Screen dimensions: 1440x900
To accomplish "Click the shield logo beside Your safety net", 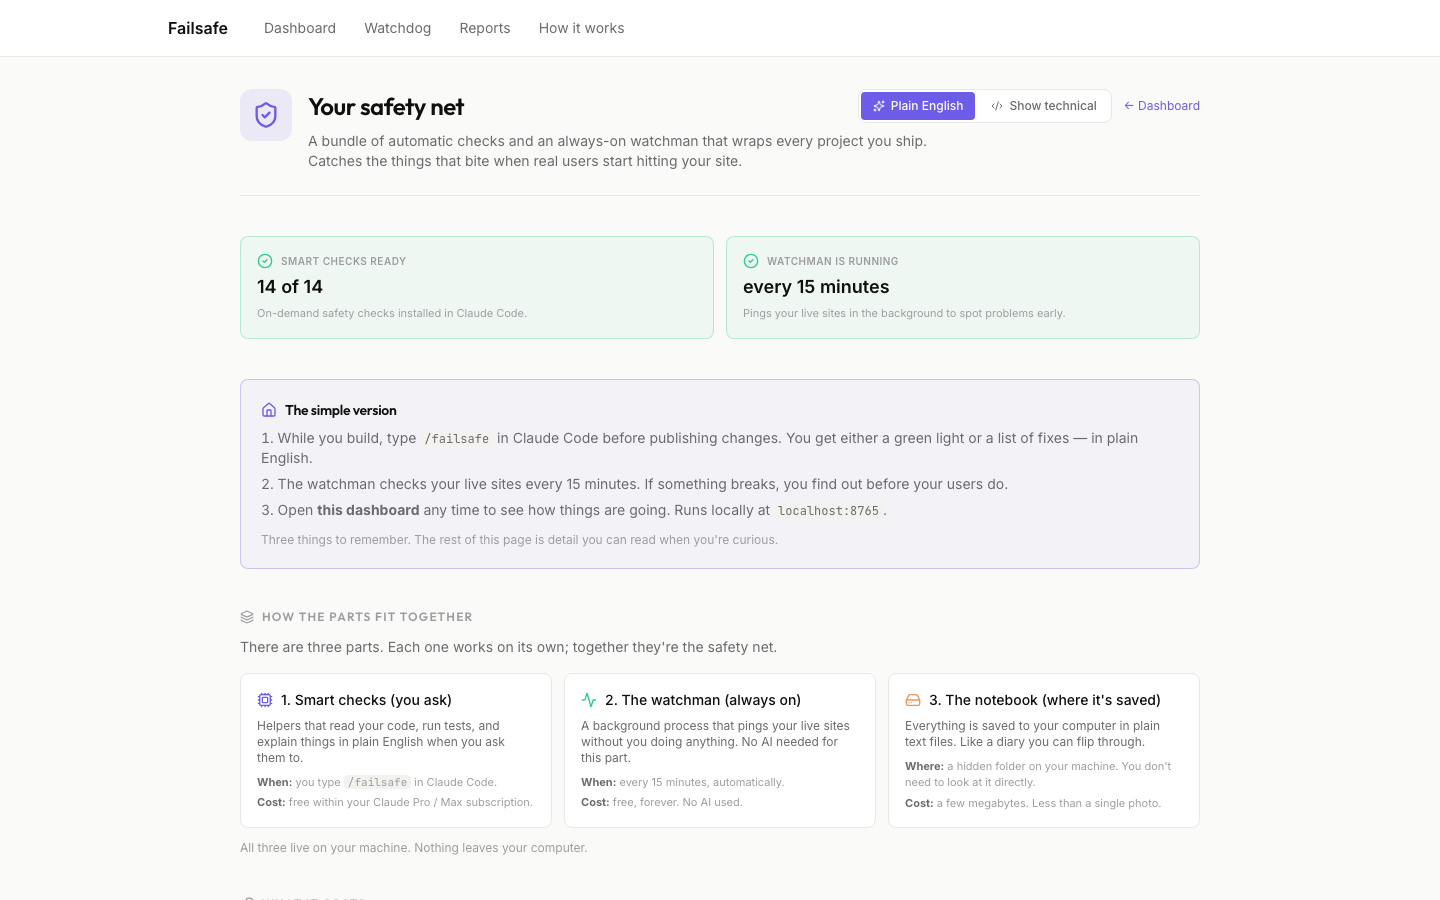I will 266,115.
